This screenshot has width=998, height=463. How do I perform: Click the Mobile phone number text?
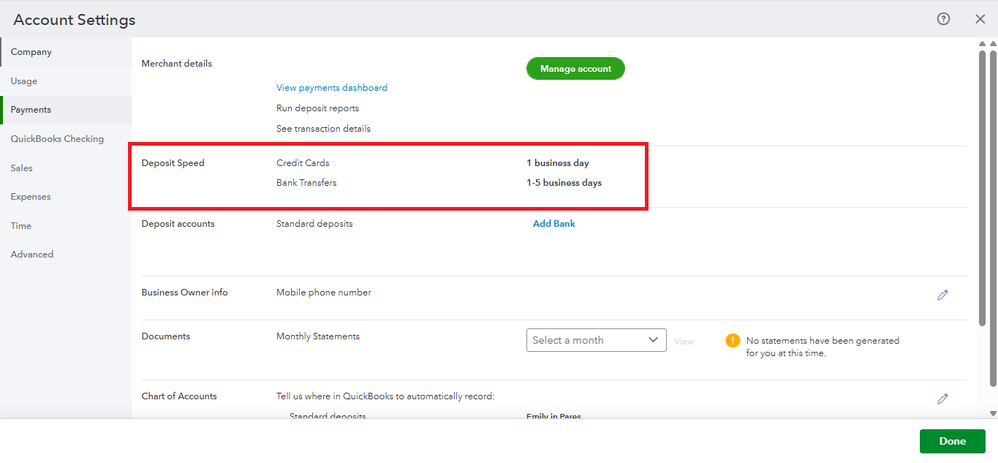click(x=323, y=292)
